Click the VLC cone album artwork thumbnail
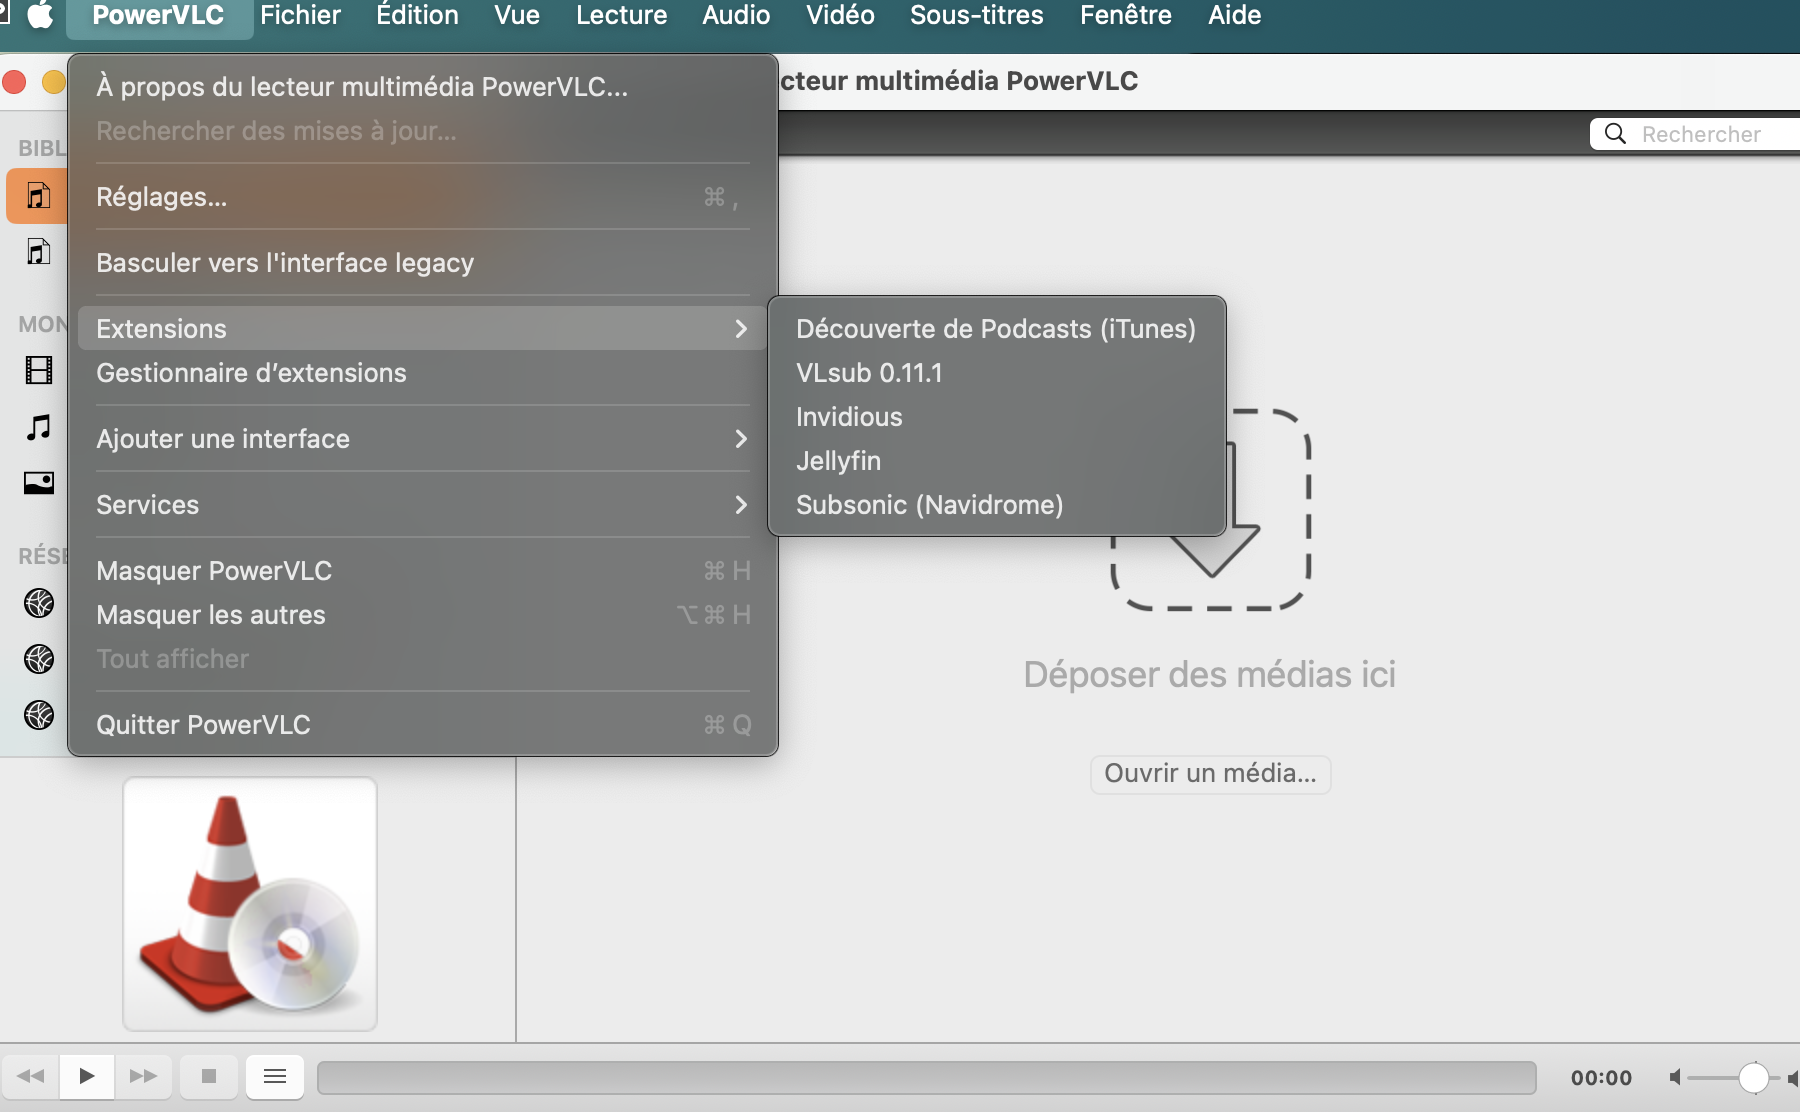Image resolution: width=1800 pixels, height=1112 pixels. click(250, 904)
